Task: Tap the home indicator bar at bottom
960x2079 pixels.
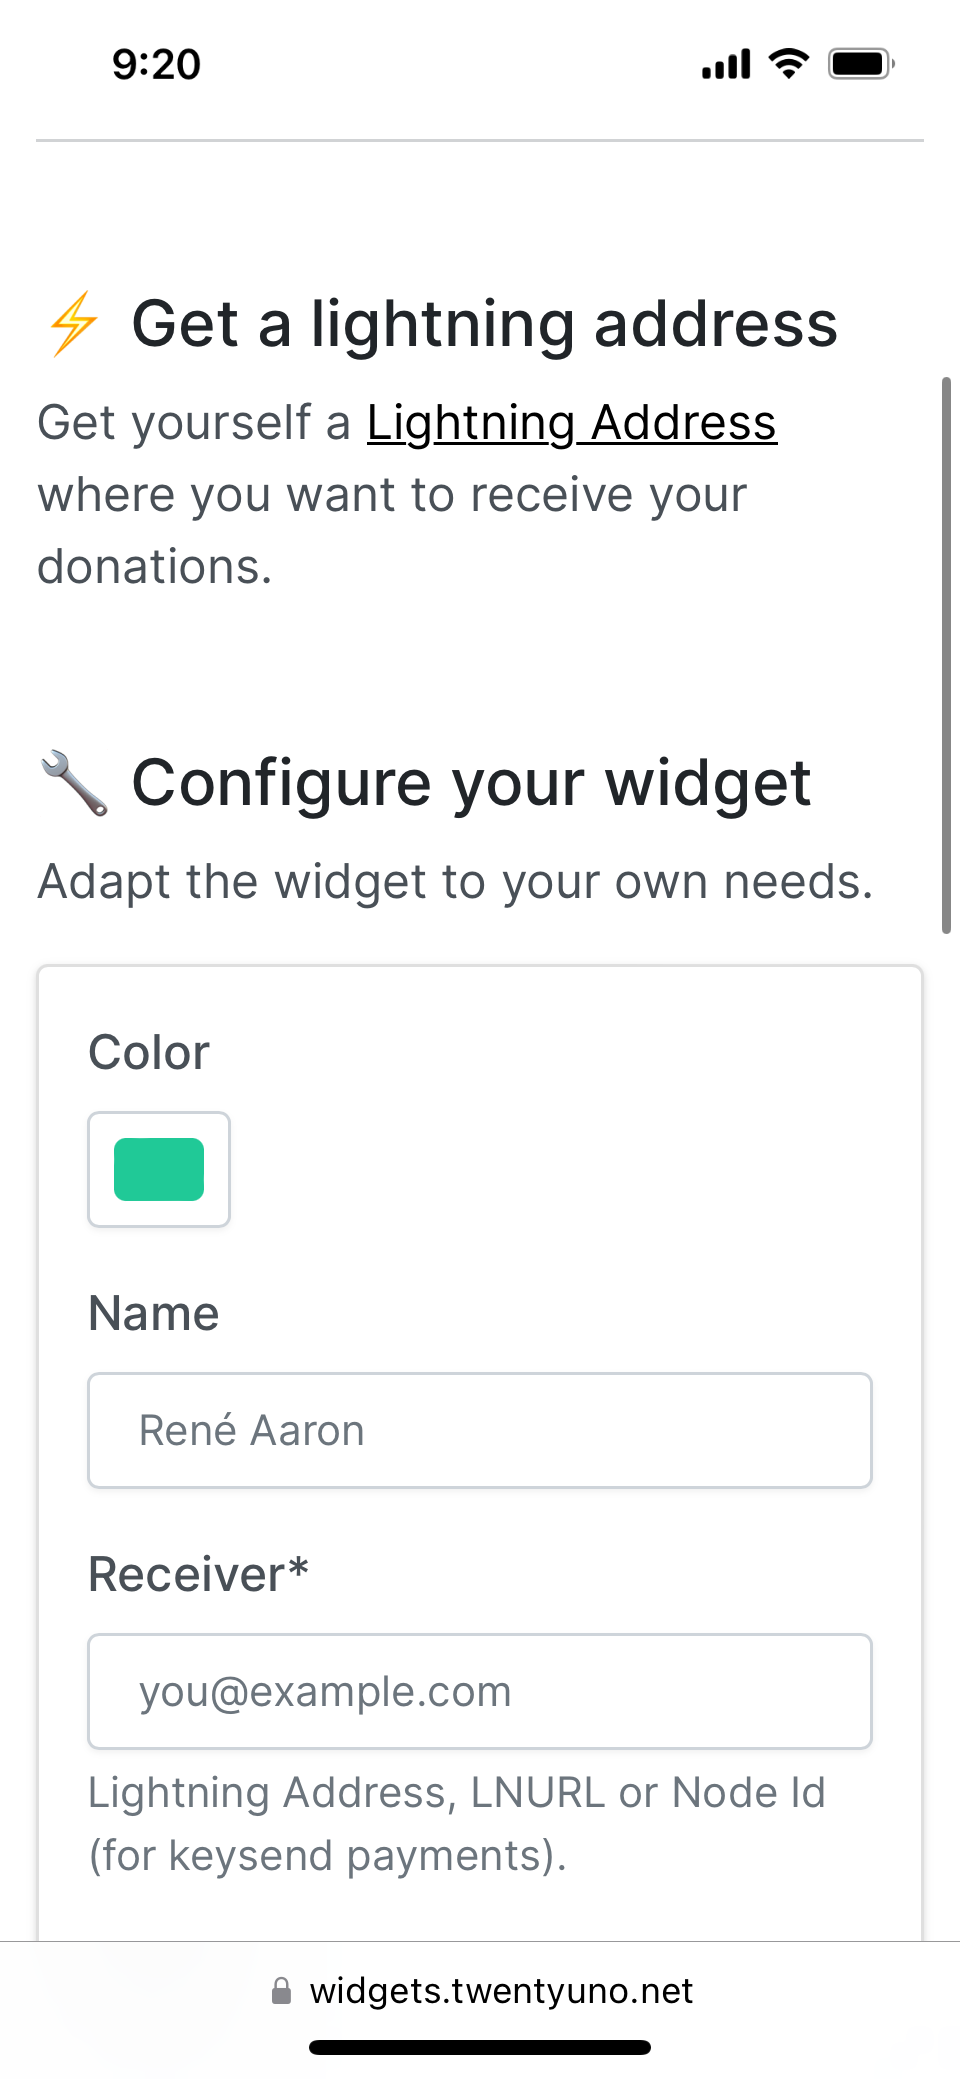Action: click(480, 2047)
